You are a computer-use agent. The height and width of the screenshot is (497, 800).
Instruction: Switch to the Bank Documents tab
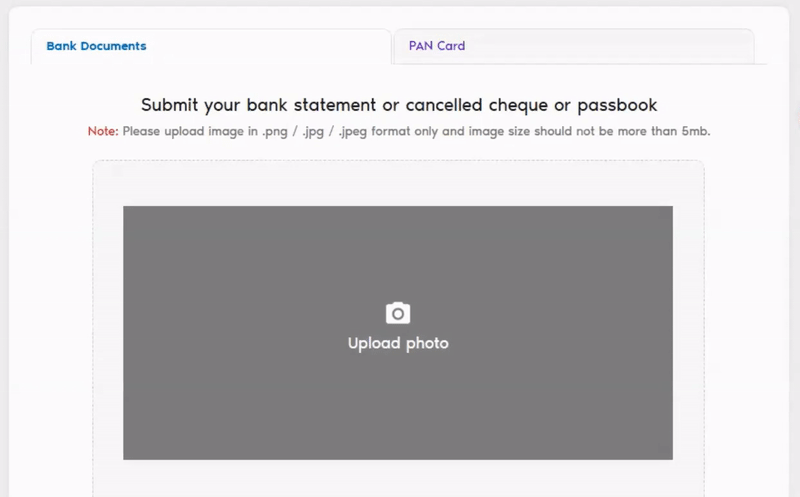tap(96, 46)
